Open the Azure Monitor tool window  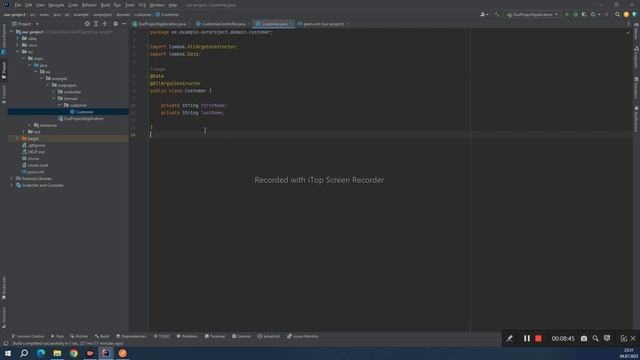[302, 336]
